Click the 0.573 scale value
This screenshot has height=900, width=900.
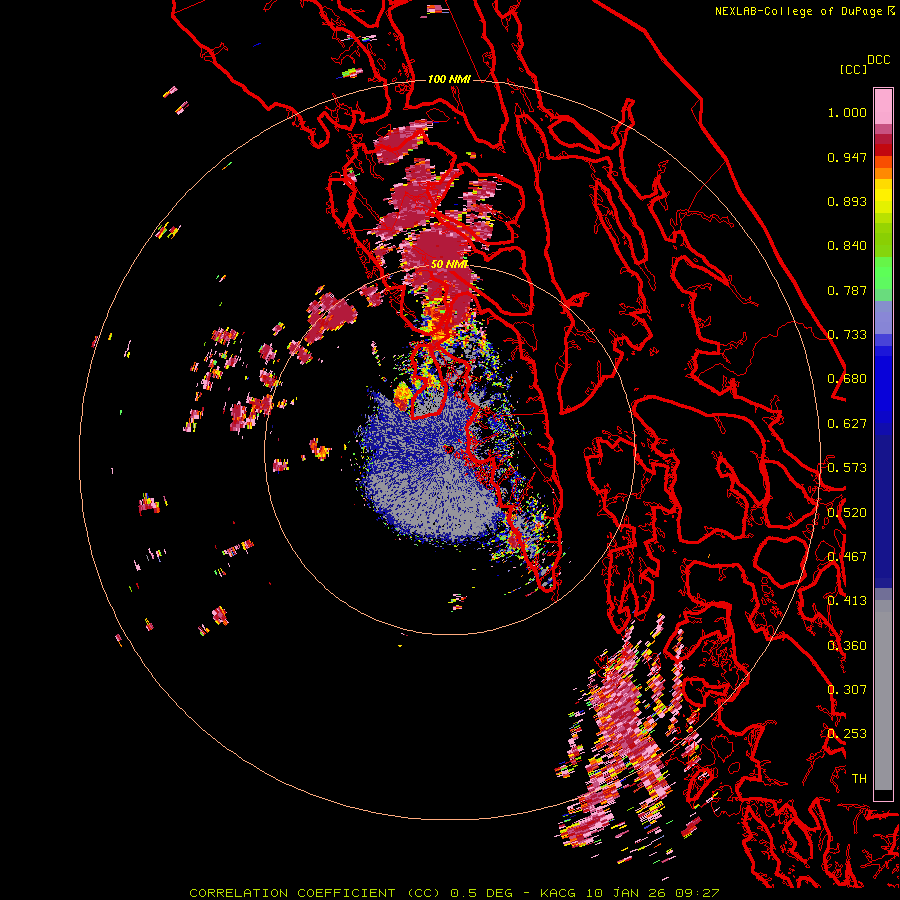[x=847, y=468]
